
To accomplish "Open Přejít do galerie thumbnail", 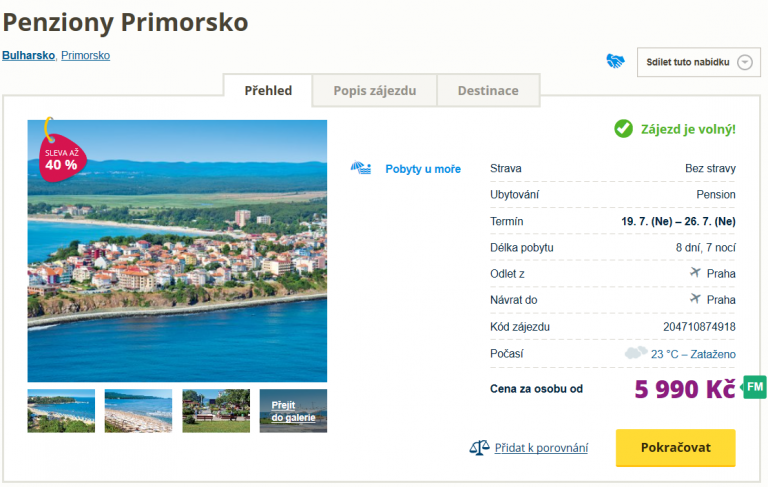I will [293, 411].
